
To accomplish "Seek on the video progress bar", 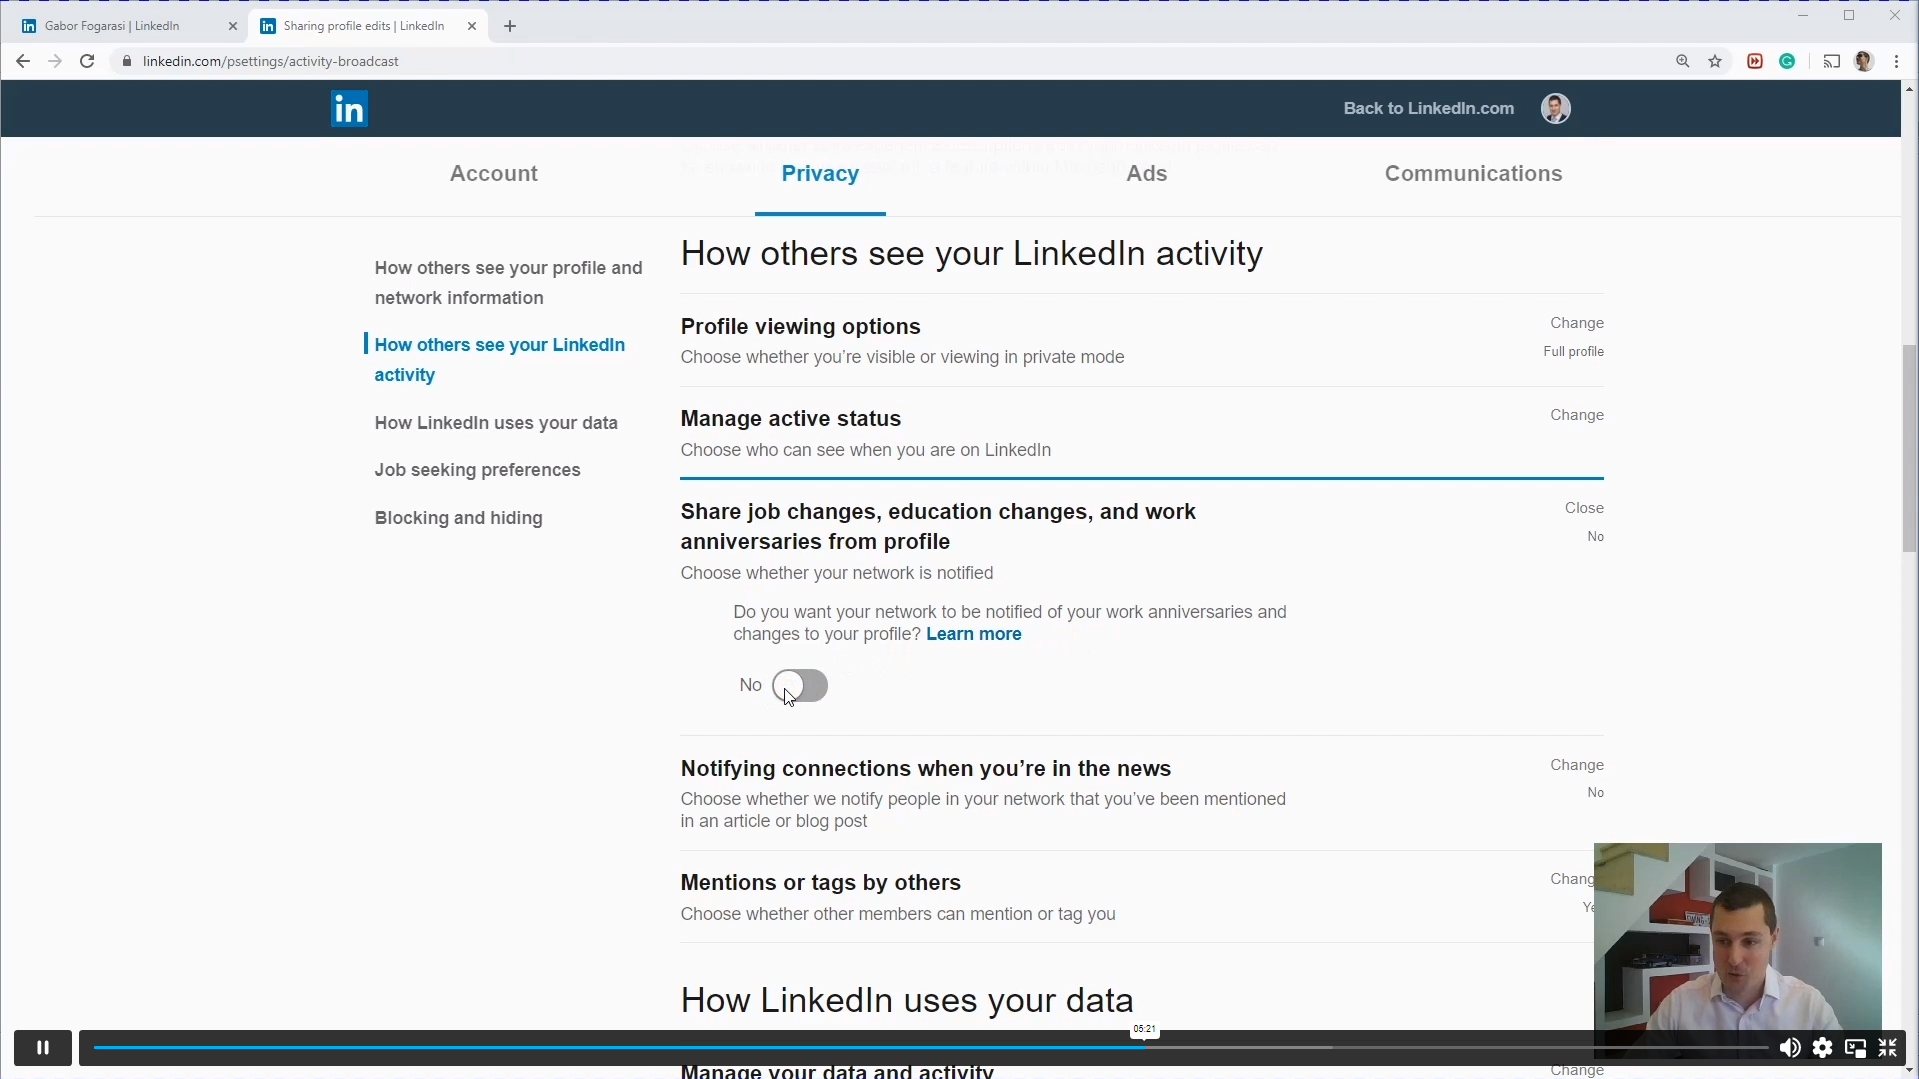I will (700, 1047).
